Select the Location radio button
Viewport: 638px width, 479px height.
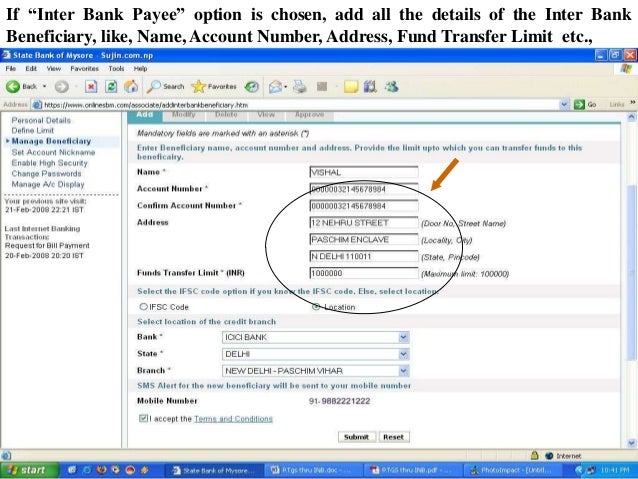click(316, 307)
